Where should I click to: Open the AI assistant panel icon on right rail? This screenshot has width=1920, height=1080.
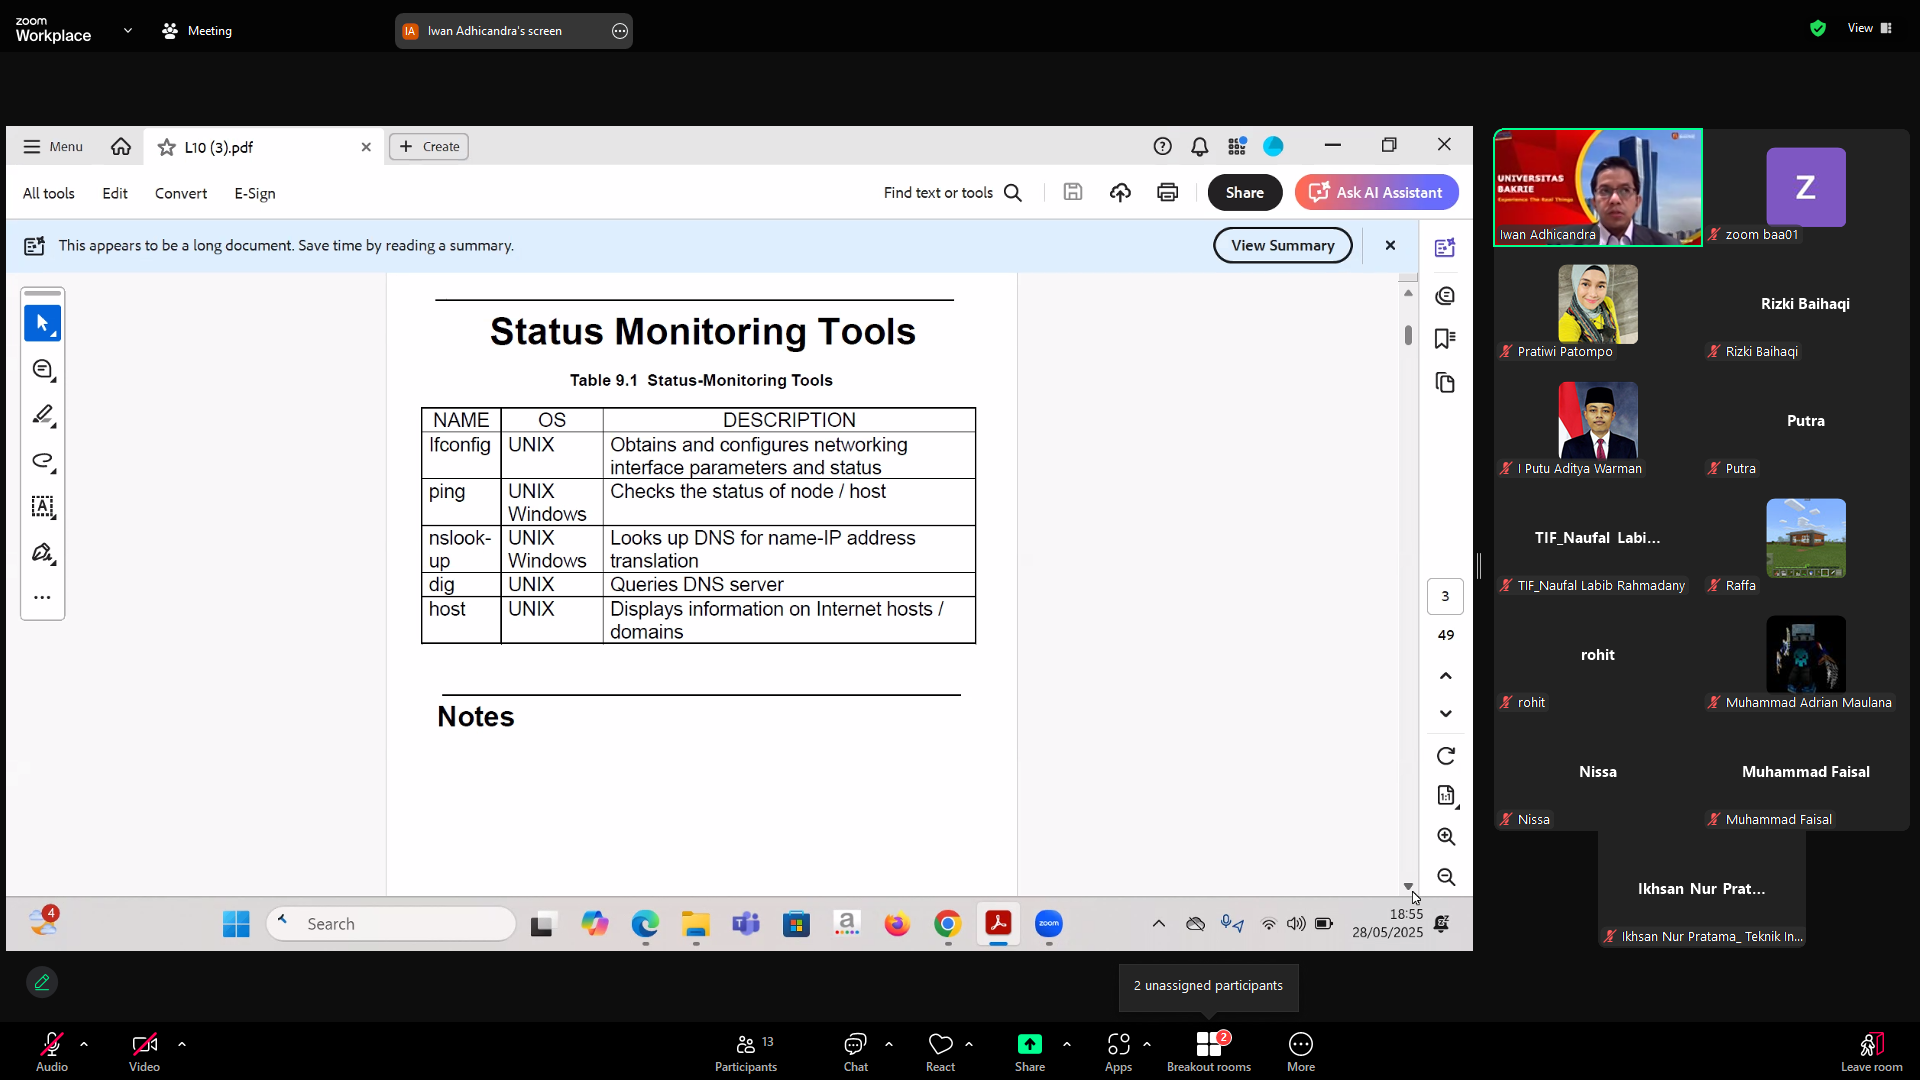pyautogui.click(x=1445, y=248)
